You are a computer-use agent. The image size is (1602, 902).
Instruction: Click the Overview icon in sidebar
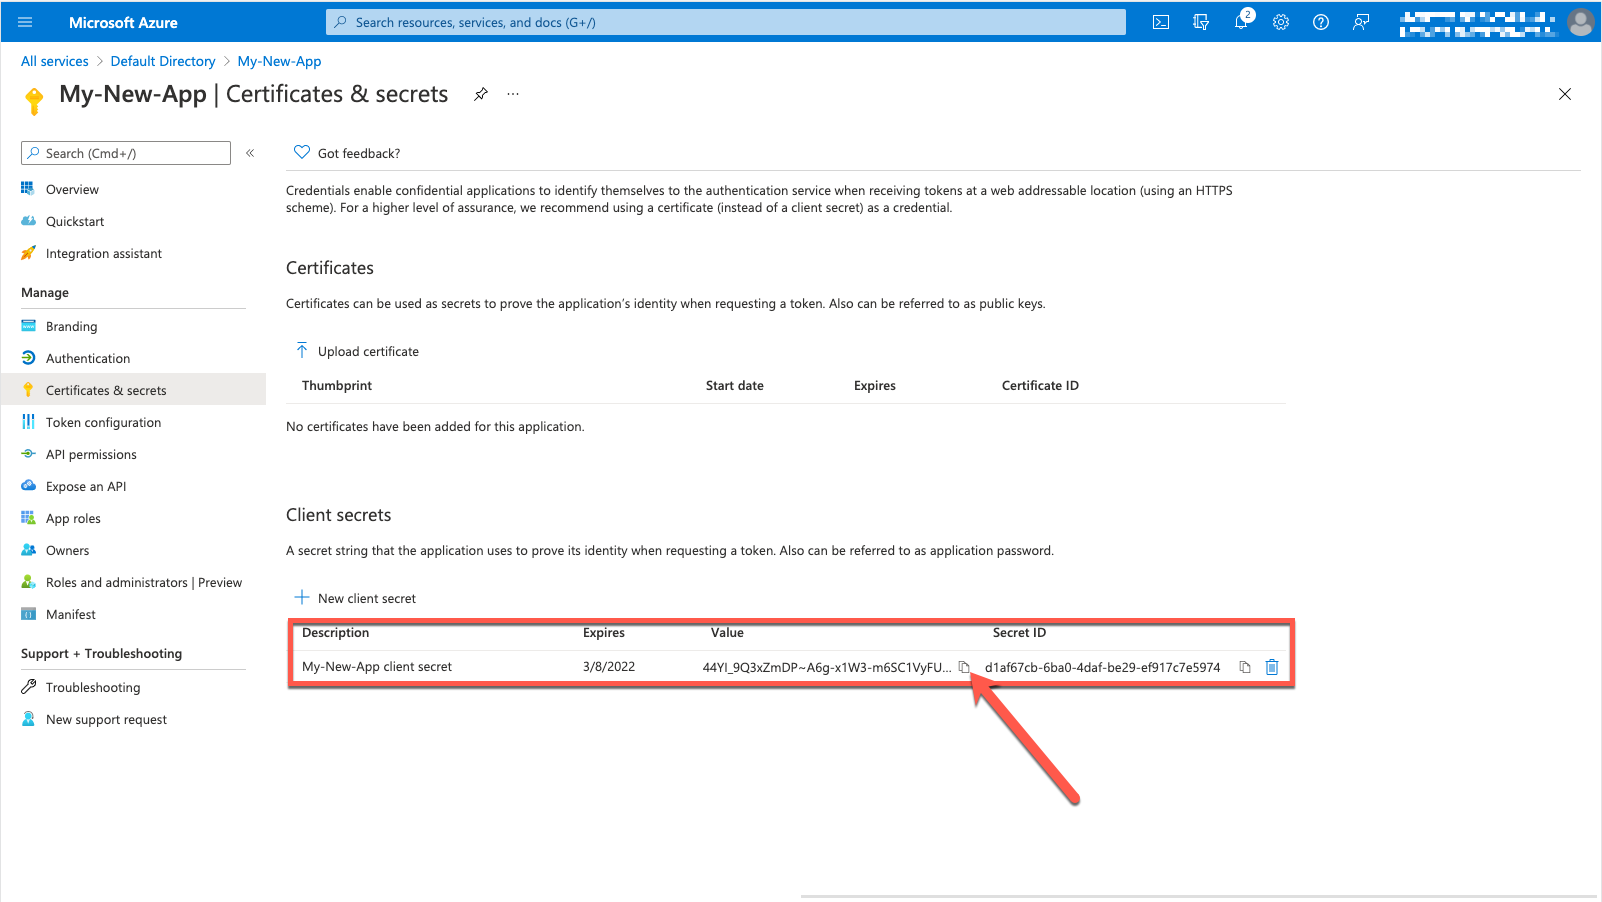pos(28,188)
